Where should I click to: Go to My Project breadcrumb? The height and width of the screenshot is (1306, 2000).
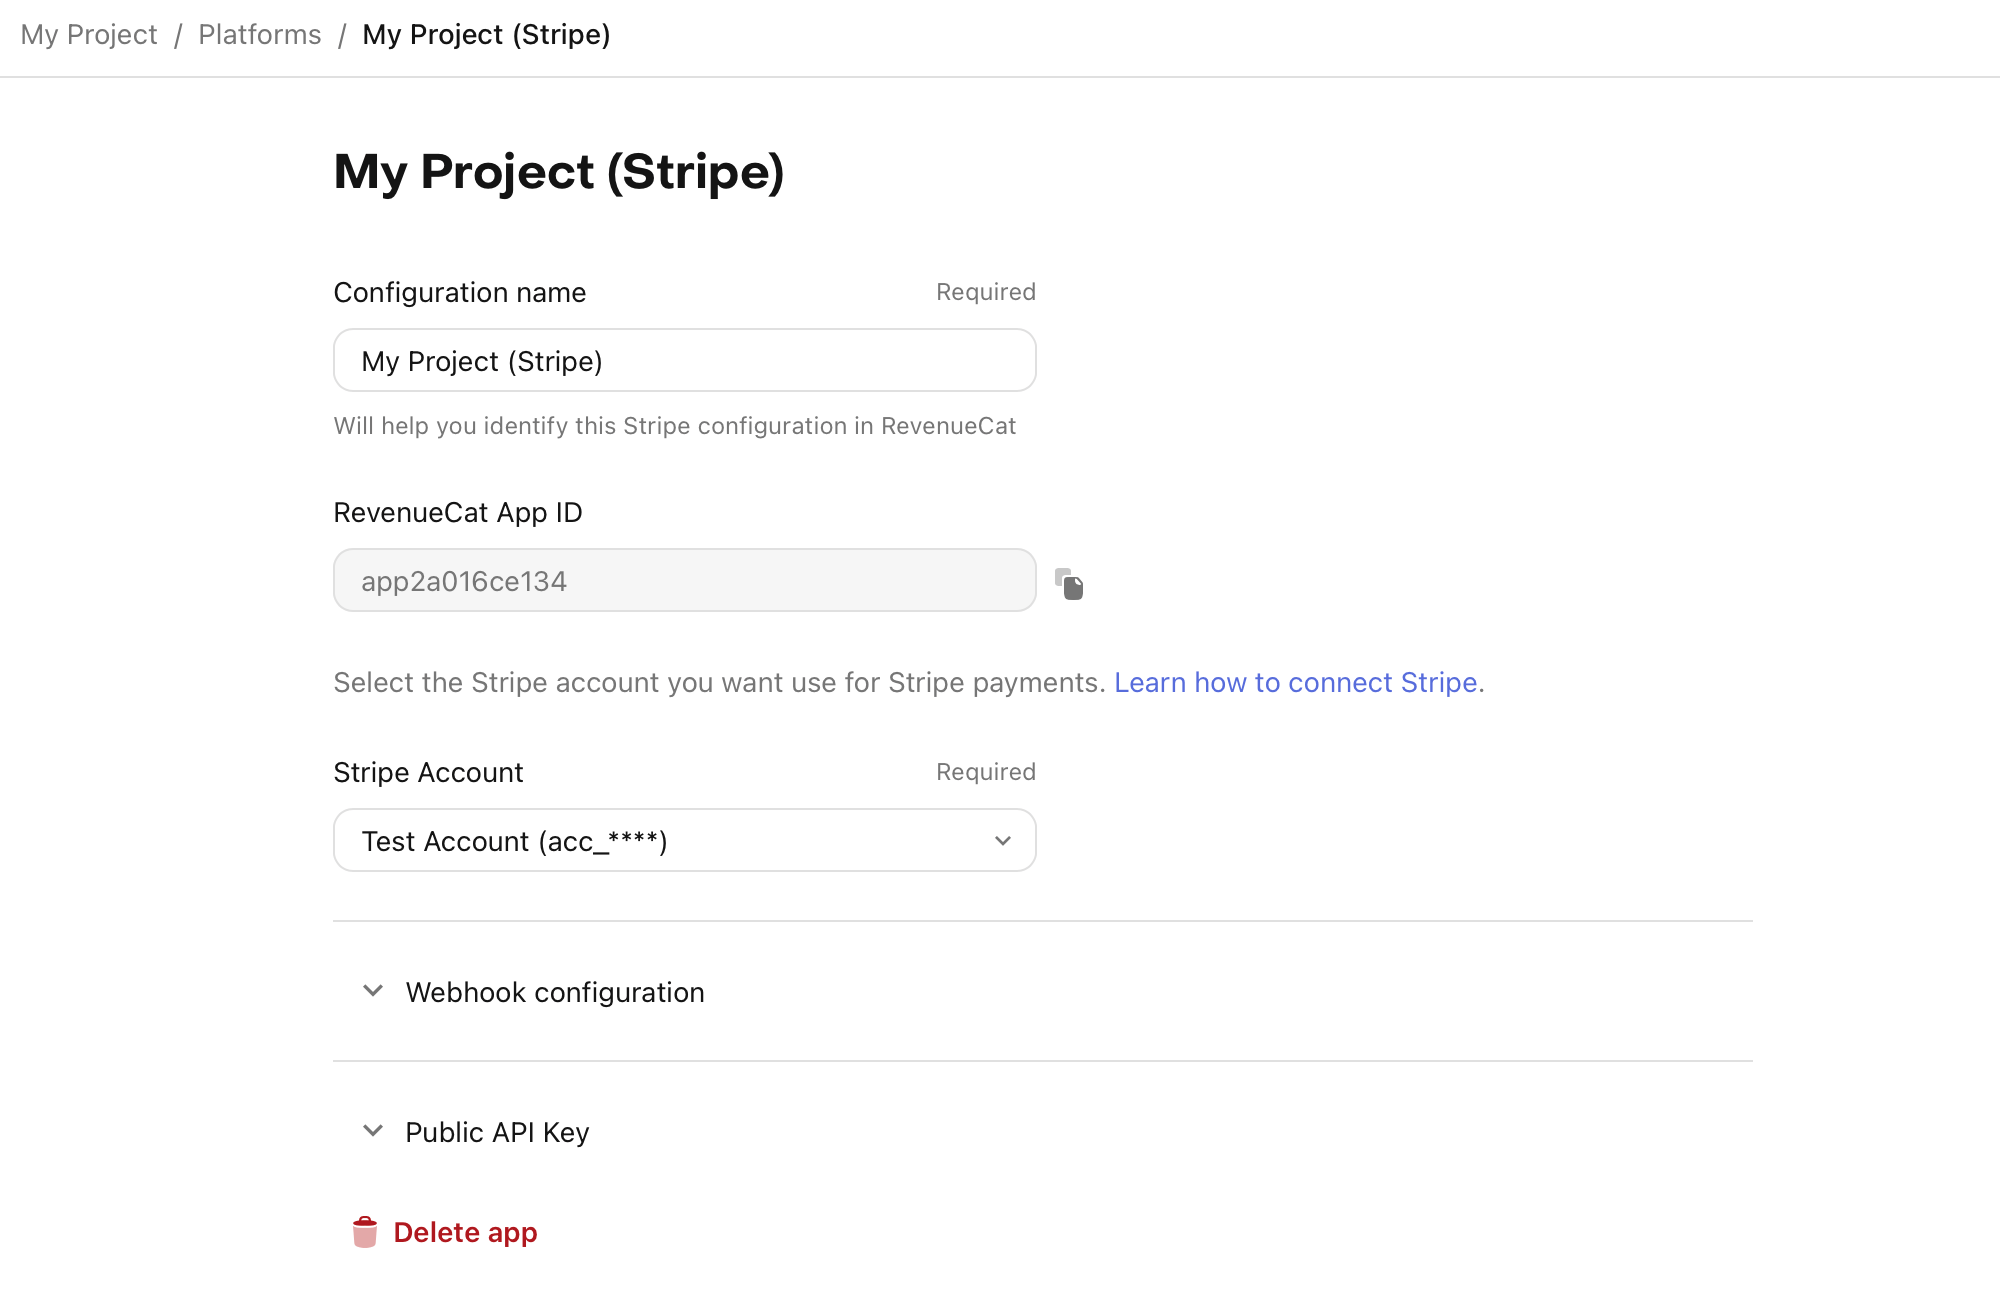89,35
